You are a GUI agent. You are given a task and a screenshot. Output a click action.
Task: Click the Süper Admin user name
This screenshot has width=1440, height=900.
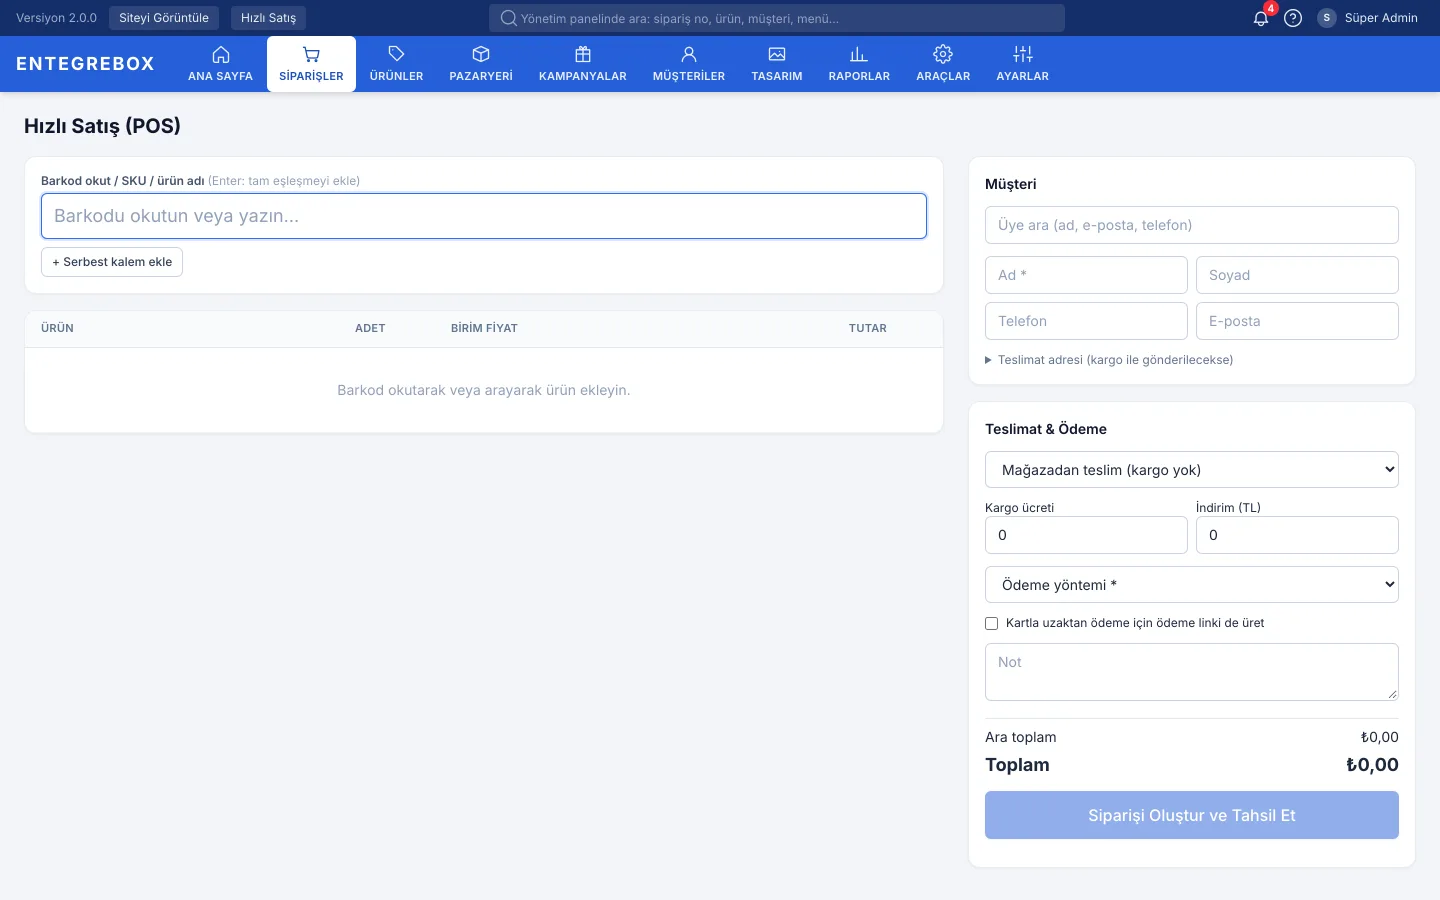(1381, 18)
